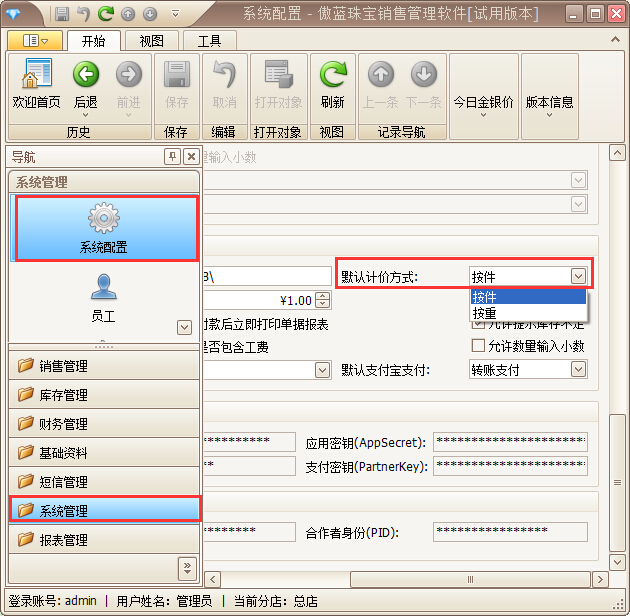Viewport: 630px width, 616px height.
Task: Open the 销售管理 navigation group
Action: [x=104, y=366]
